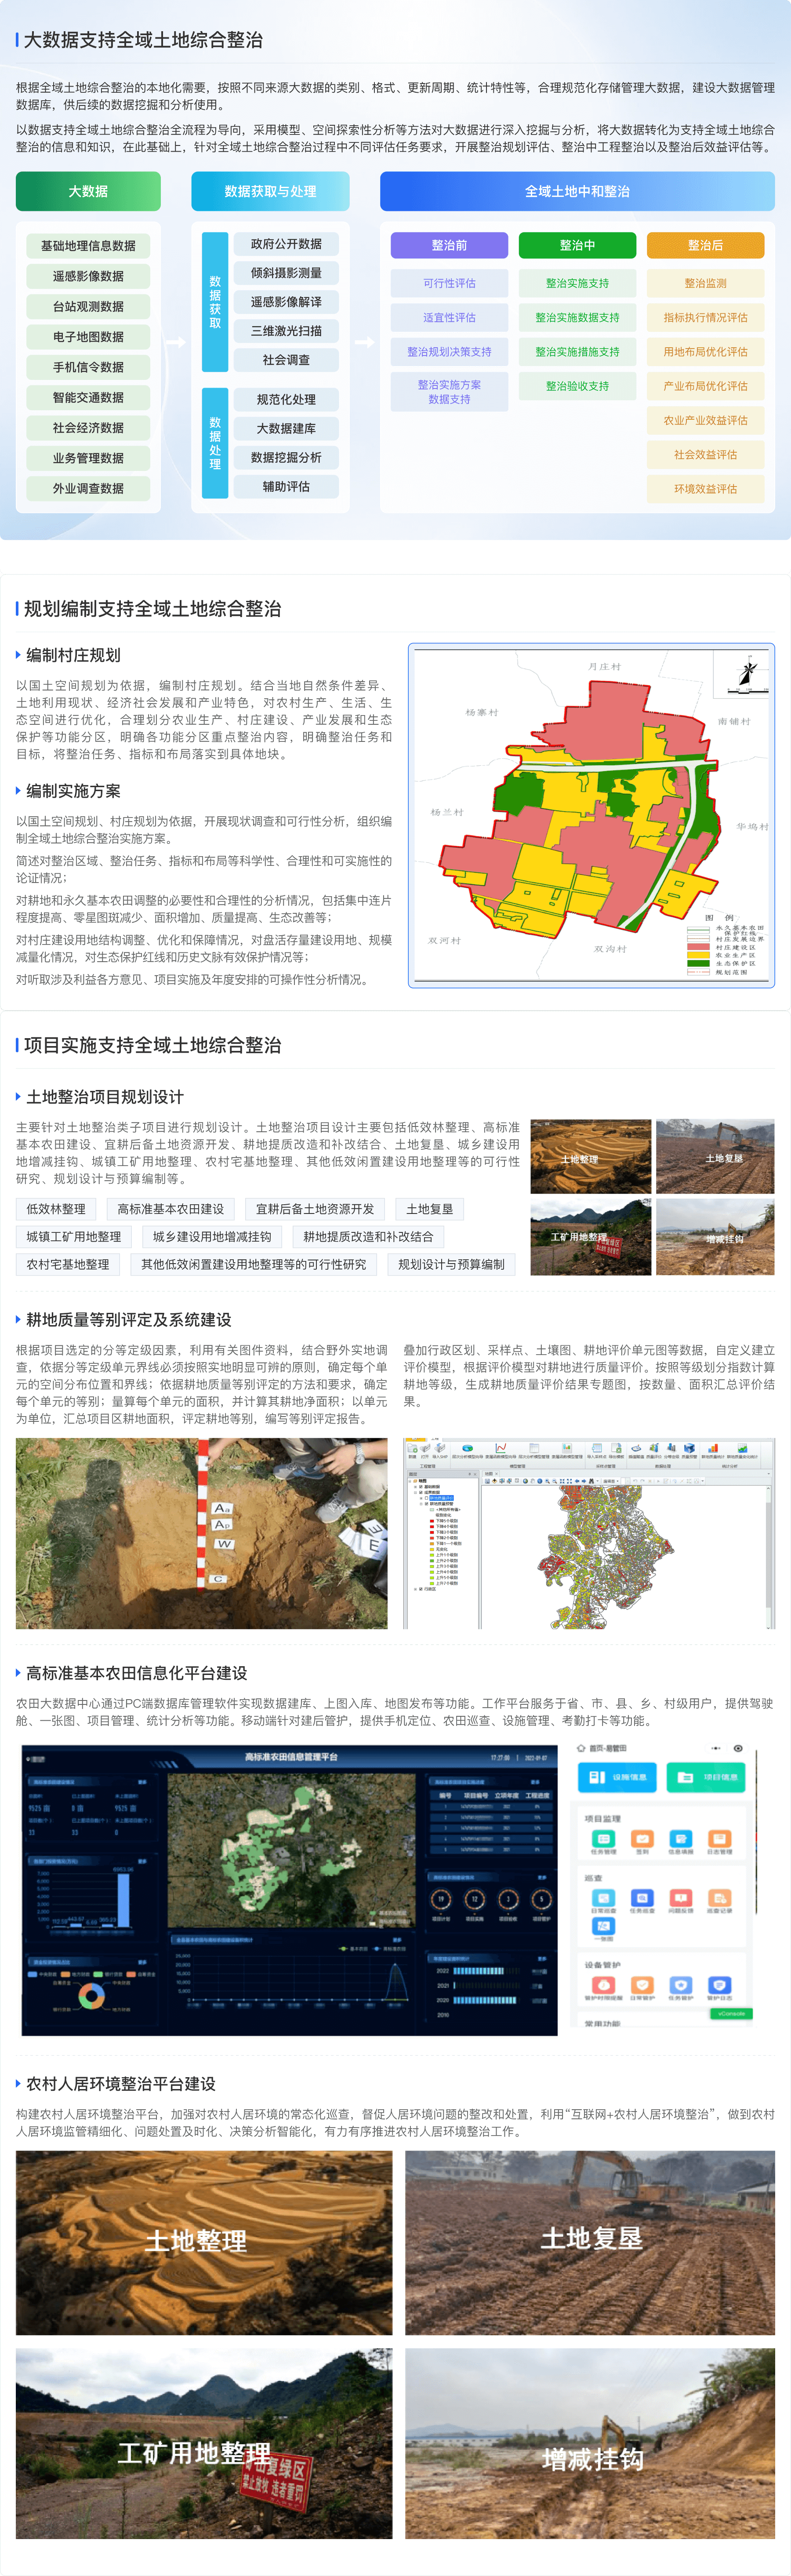791x2576 pixels.
Task: Click the 质量预警 toolbar icon
Action: [689, 1448]
